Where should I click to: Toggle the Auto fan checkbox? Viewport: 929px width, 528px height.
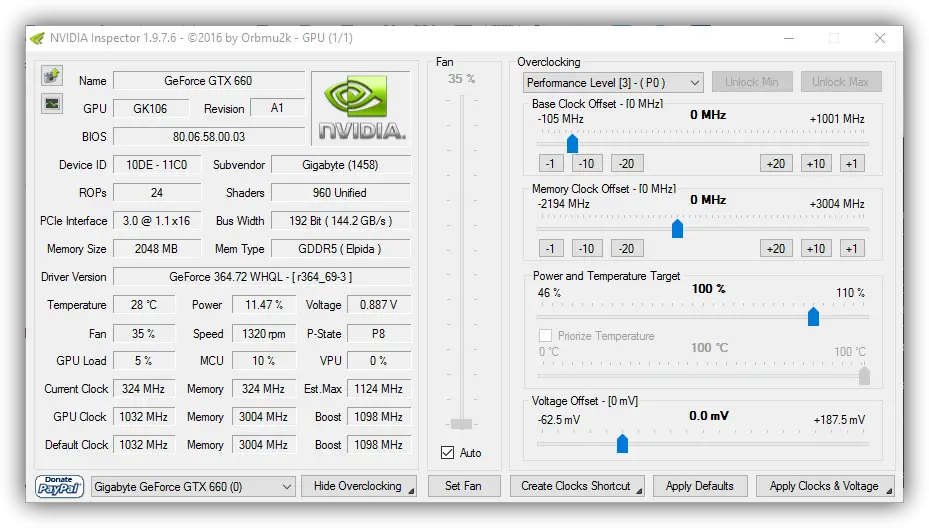(448, 453)
